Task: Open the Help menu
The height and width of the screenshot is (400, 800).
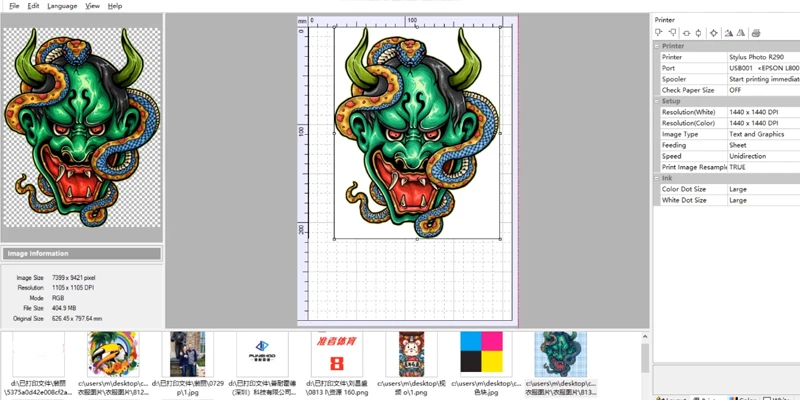Action: [115, 6]
